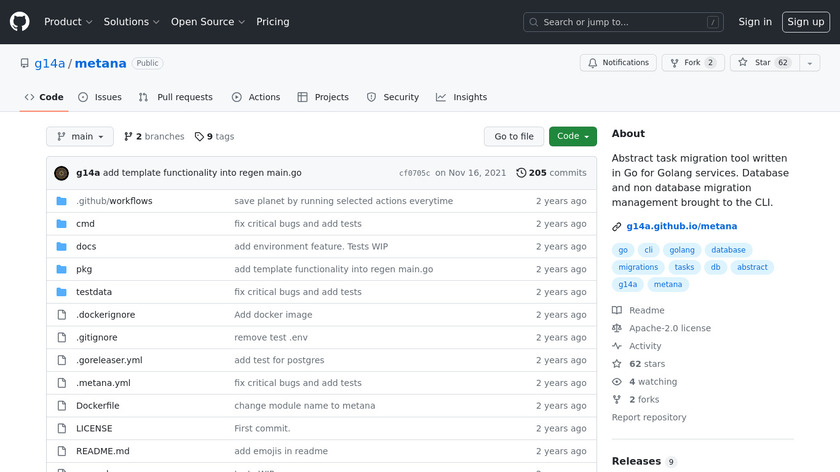Click the Dockerfile file icon

tap(61, 406)
